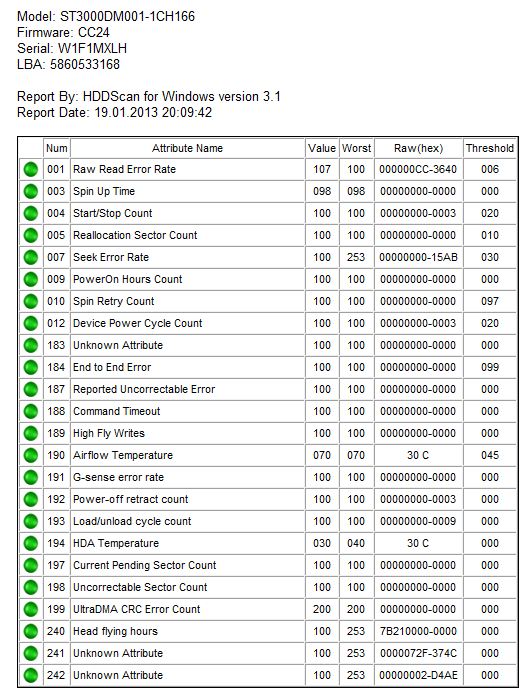529x697 pixels.
Task: Click the green status icon for Head flying hours
Action: point(31,632)
